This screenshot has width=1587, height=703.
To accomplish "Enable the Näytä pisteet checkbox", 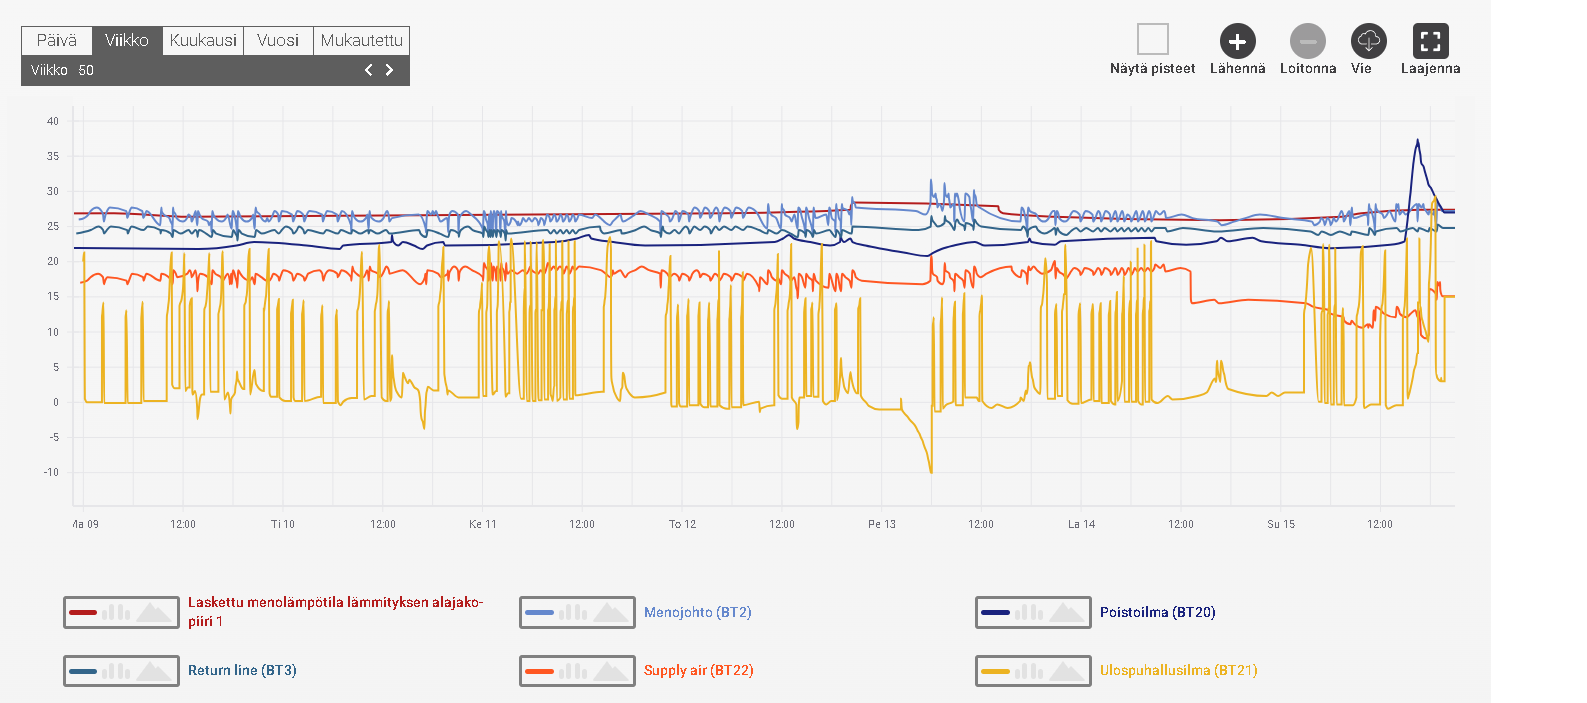I will (x=1152, y=40).
